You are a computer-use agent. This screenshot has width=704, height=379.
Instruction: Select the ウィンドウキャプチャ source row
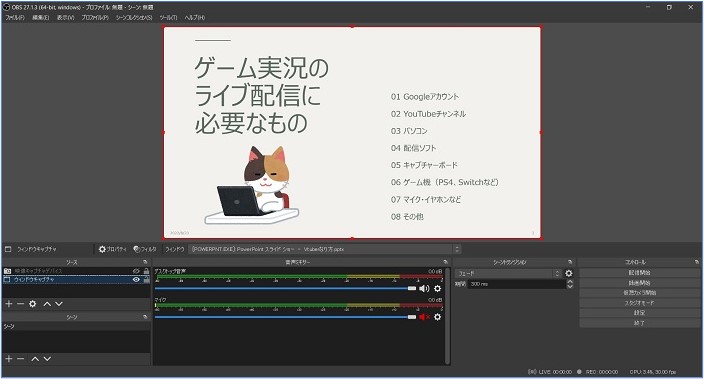point(76,279)
